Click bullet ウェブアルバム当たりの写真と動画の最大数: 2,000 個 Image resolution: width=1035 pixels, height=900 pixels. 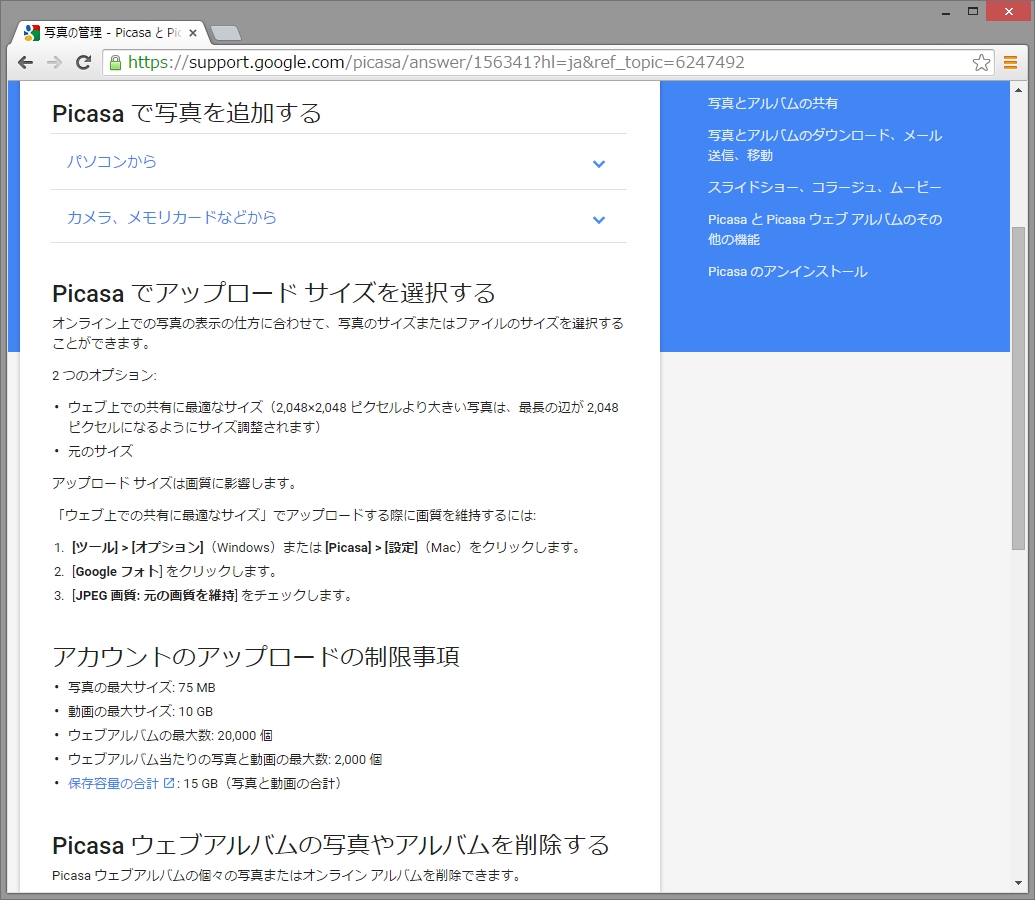[225, 759]
